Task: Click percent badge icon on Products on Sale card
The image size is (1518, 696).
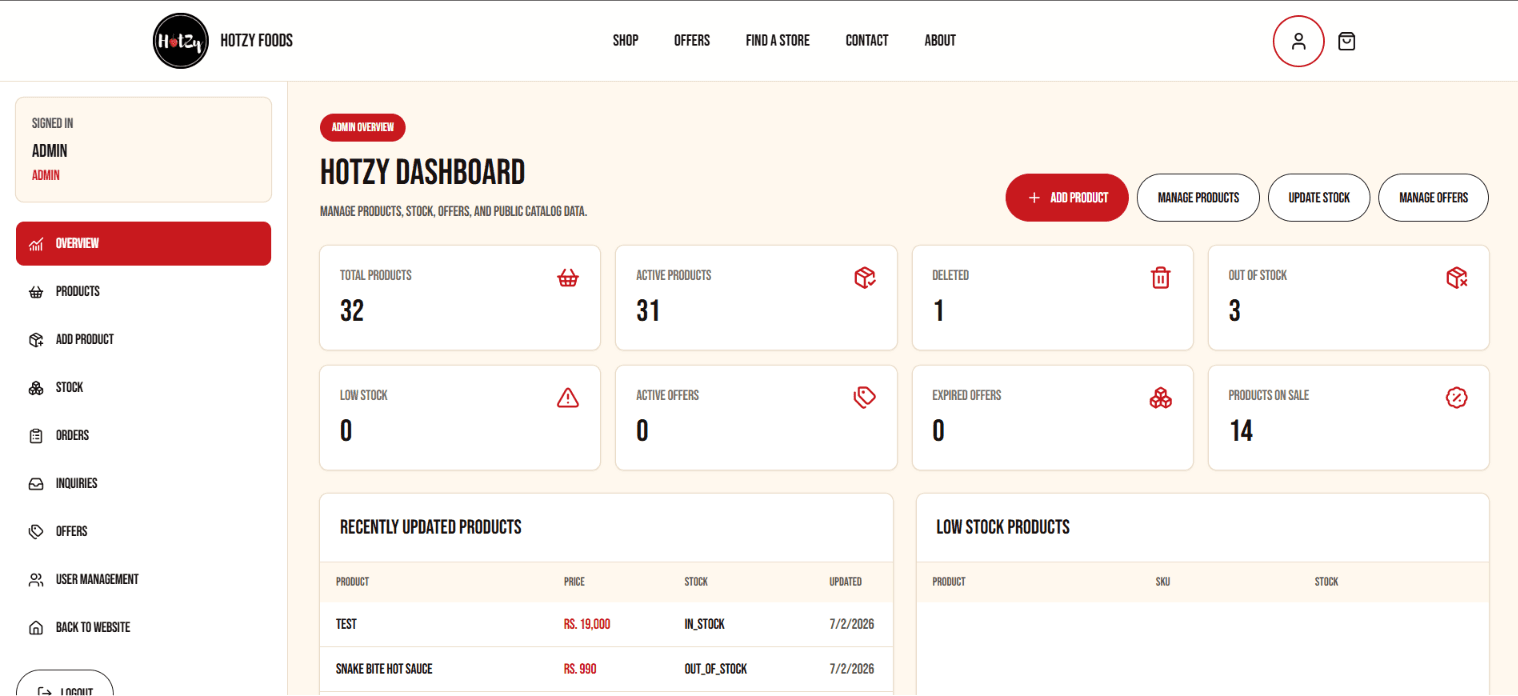Action: [1457, 398]
